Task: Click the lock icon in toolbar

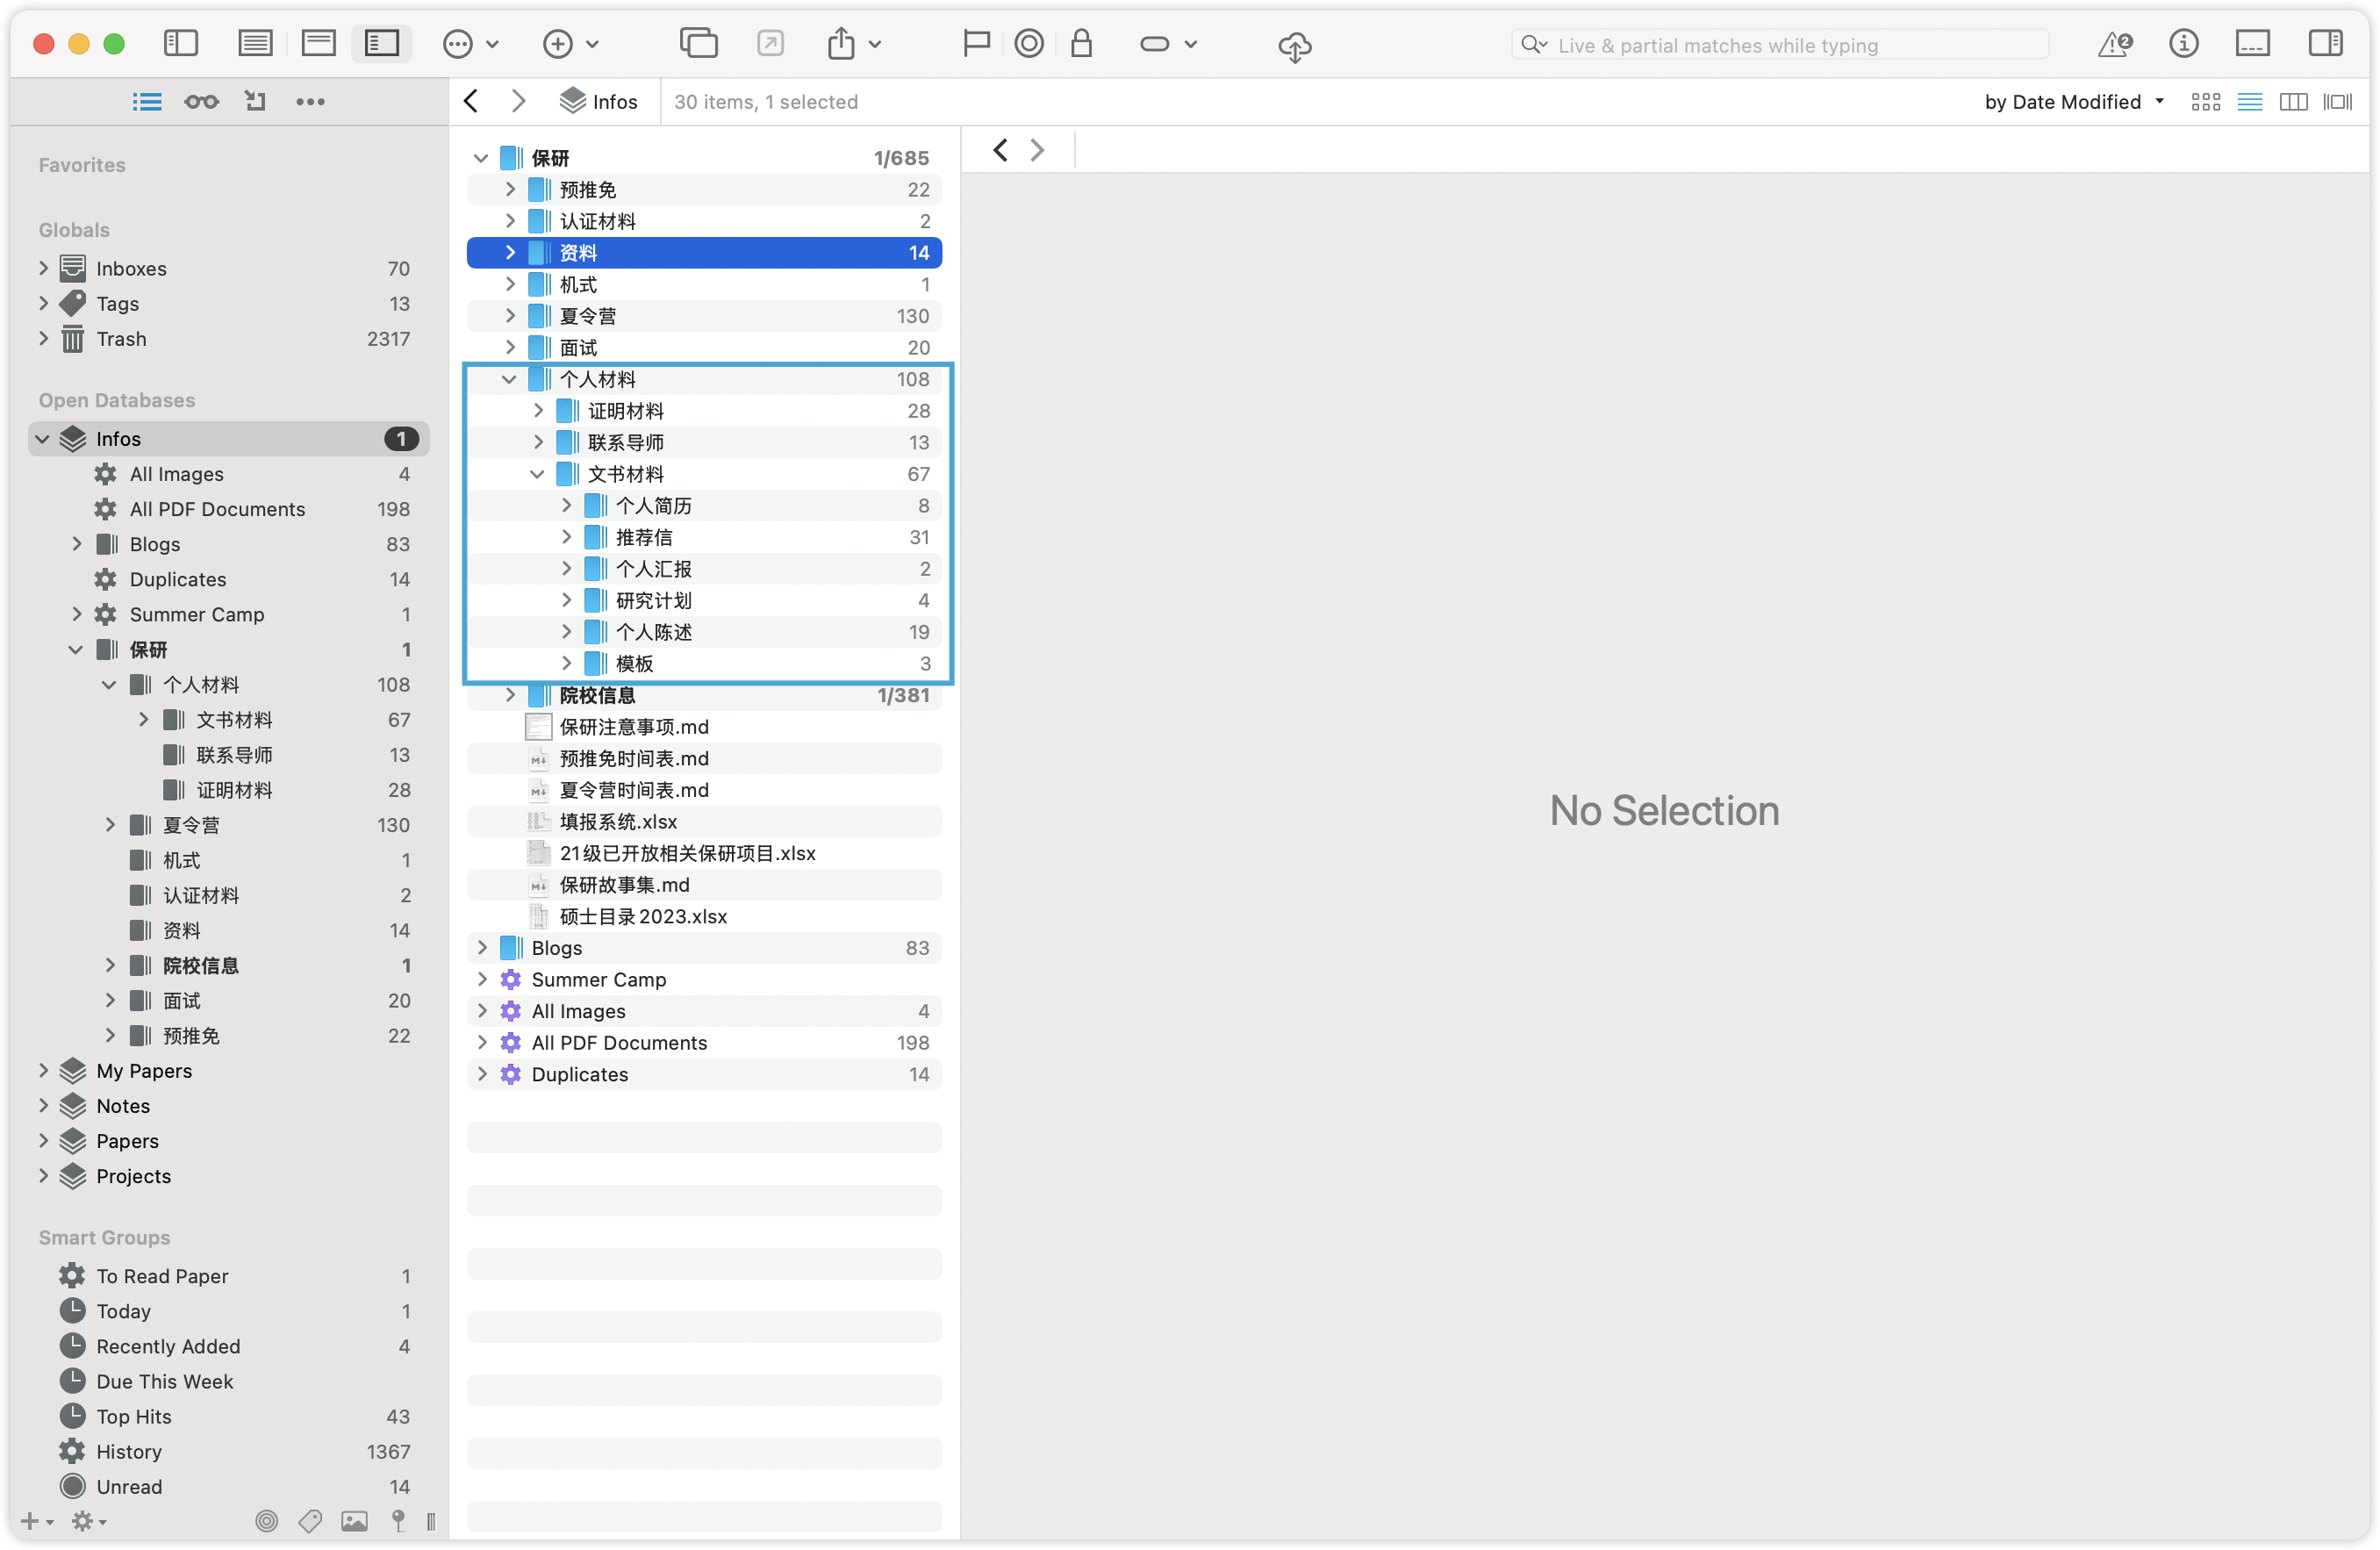Action: click(1081, 44)
